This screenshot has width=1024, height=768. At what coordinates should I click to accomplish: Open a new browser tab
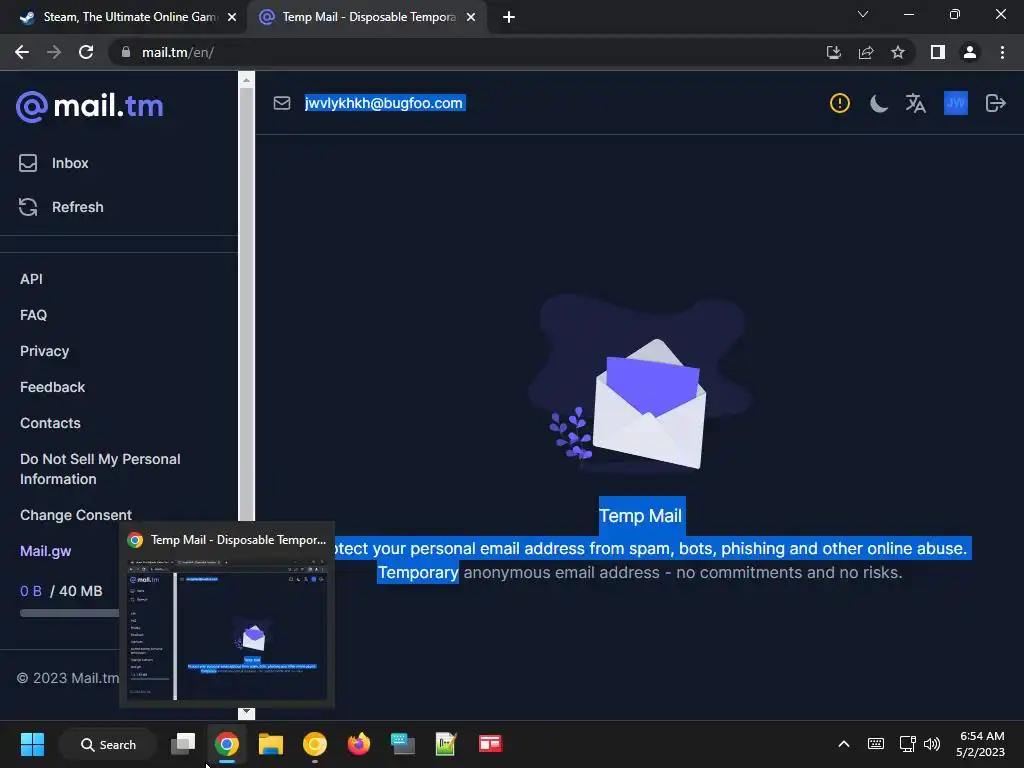[x=509, y=18]
